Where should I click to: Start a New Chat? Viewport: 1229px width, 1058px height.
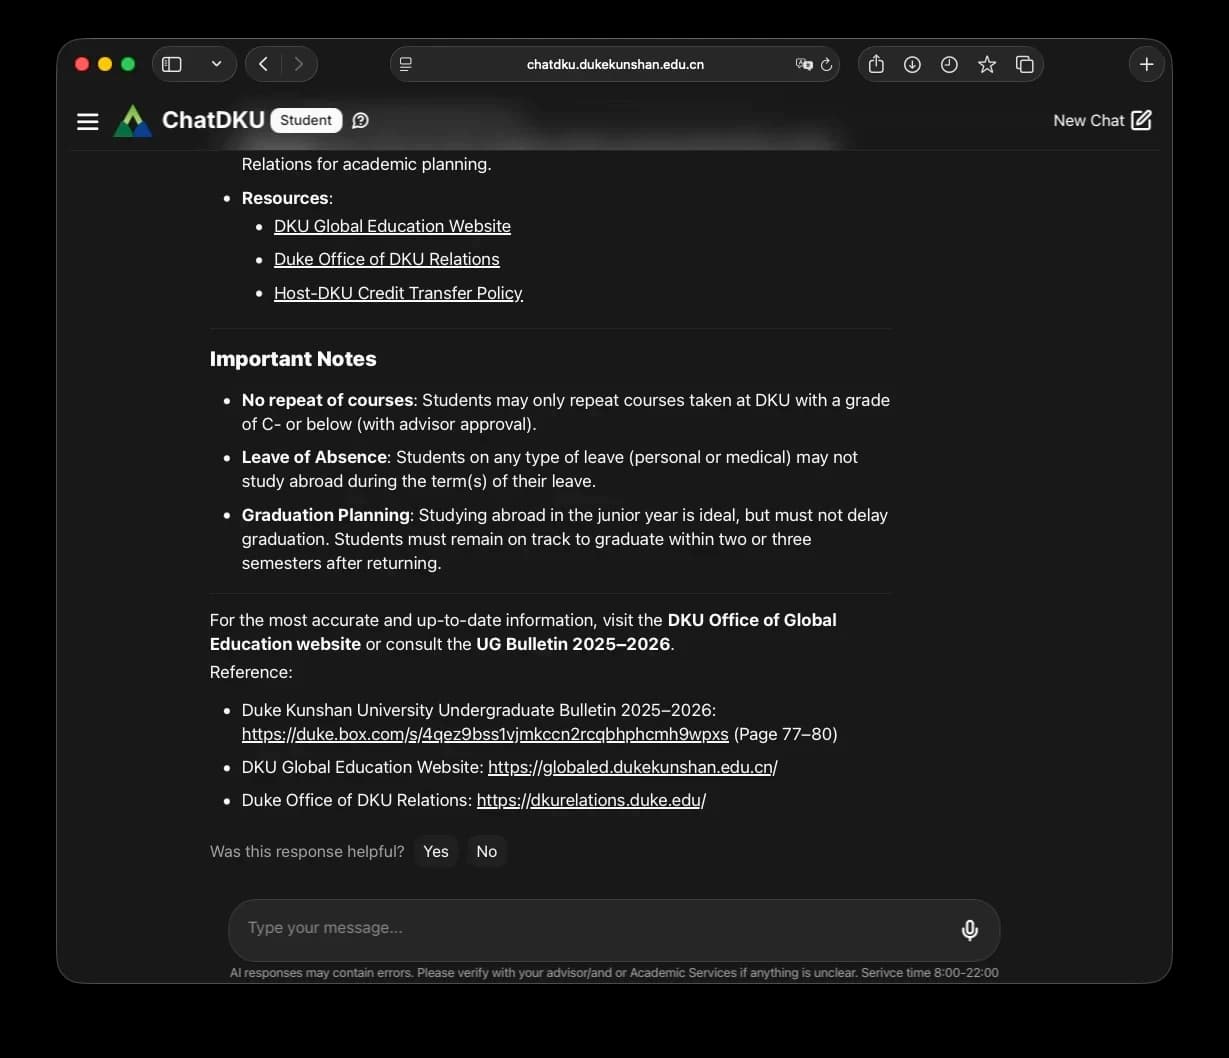coord(1102,120)
